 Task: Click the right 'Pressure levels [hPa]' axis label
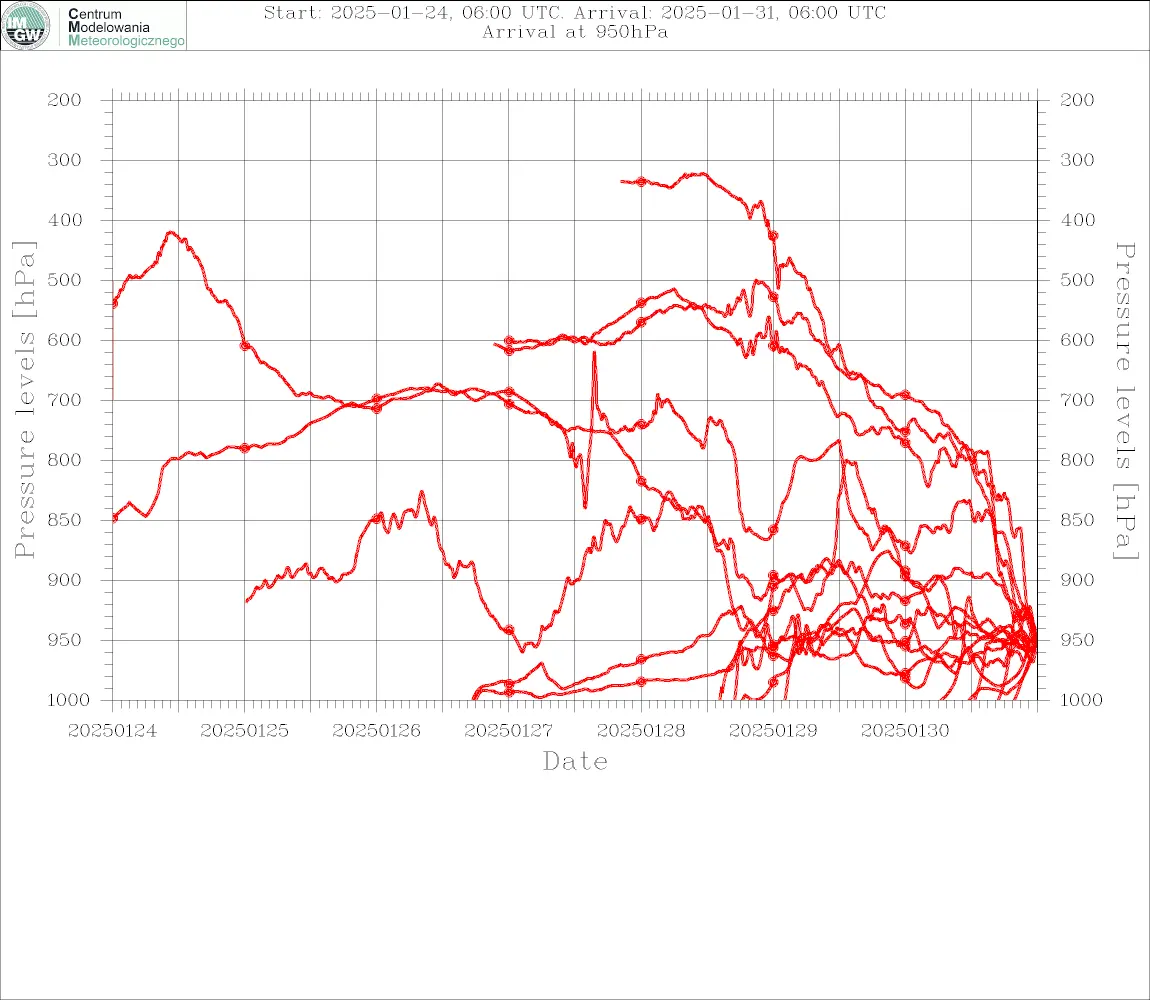[x=1125, y=401]
